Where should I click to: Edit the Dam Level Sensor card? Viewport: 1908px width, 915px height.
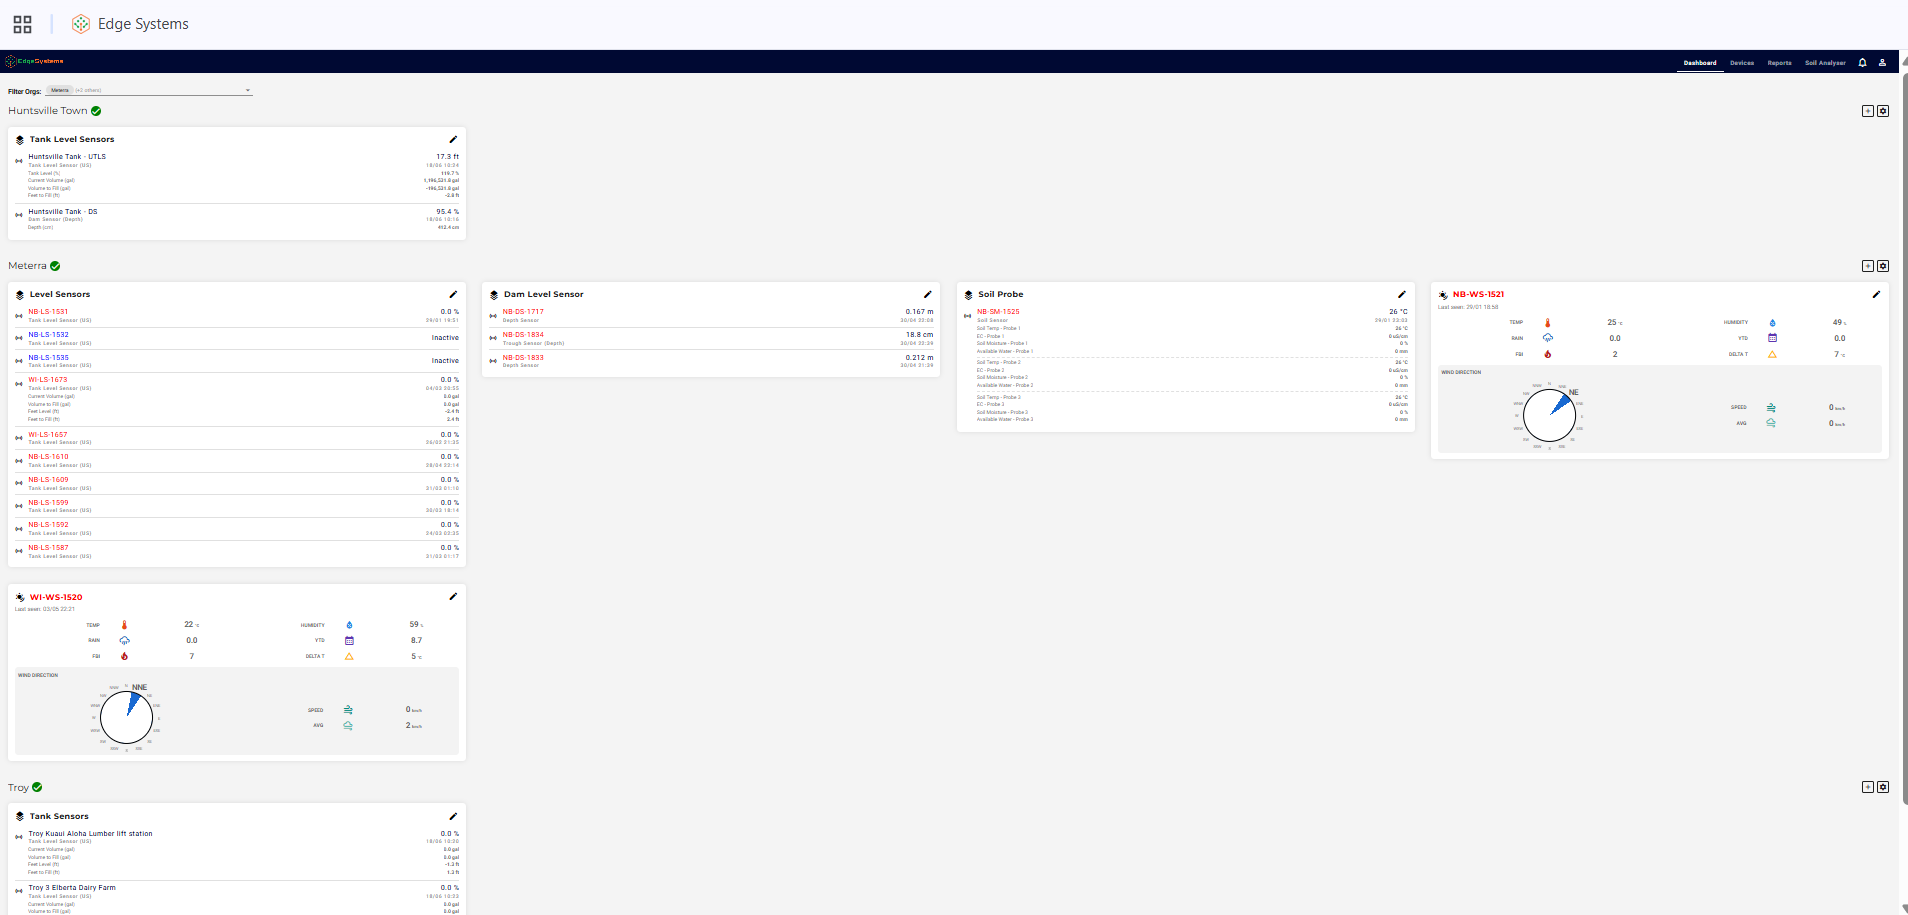[x=927, y=294]
